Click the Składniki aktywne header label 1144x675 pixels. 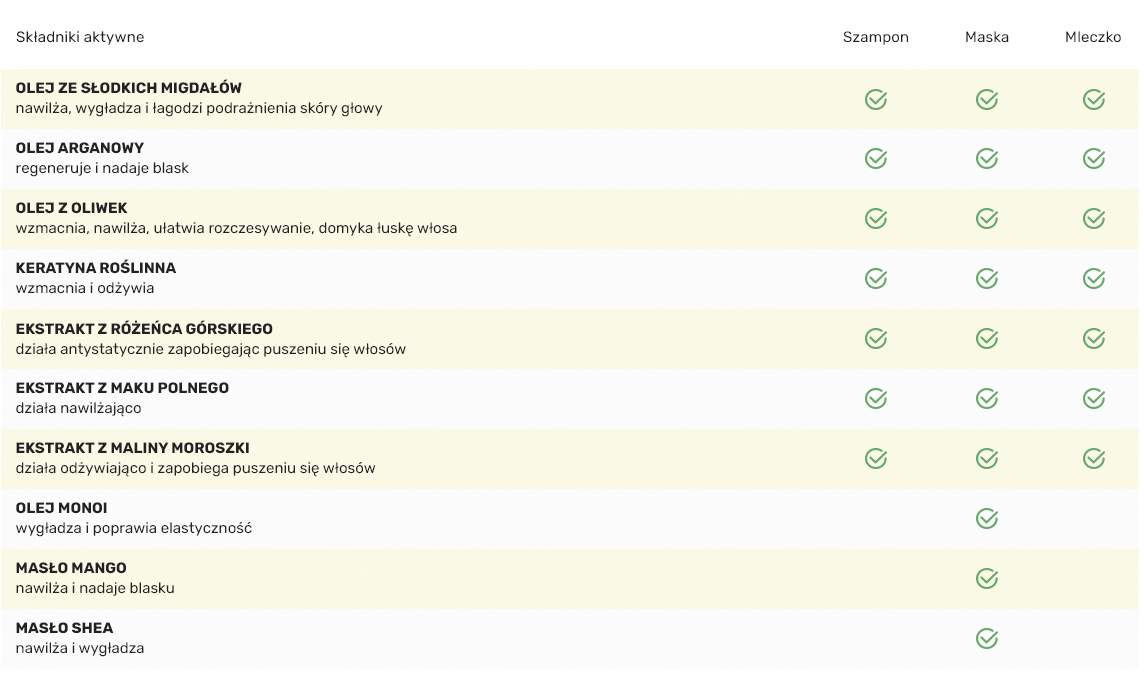80,37
